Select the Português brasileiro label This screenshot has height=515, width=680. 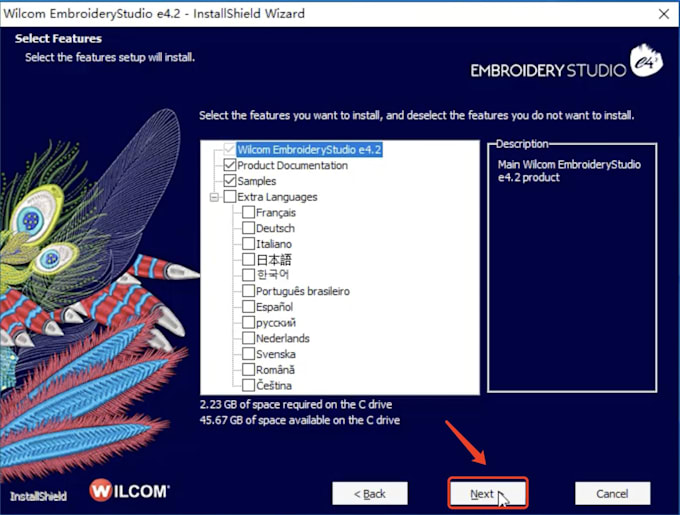(303, 291)
